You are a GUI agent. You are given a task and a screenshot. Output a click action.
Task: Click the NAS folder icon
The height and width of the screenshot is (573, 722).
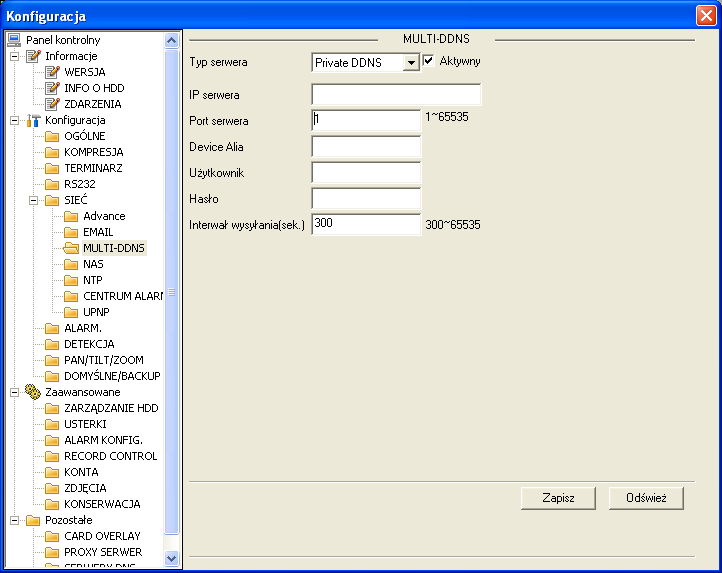pos(71,264)
